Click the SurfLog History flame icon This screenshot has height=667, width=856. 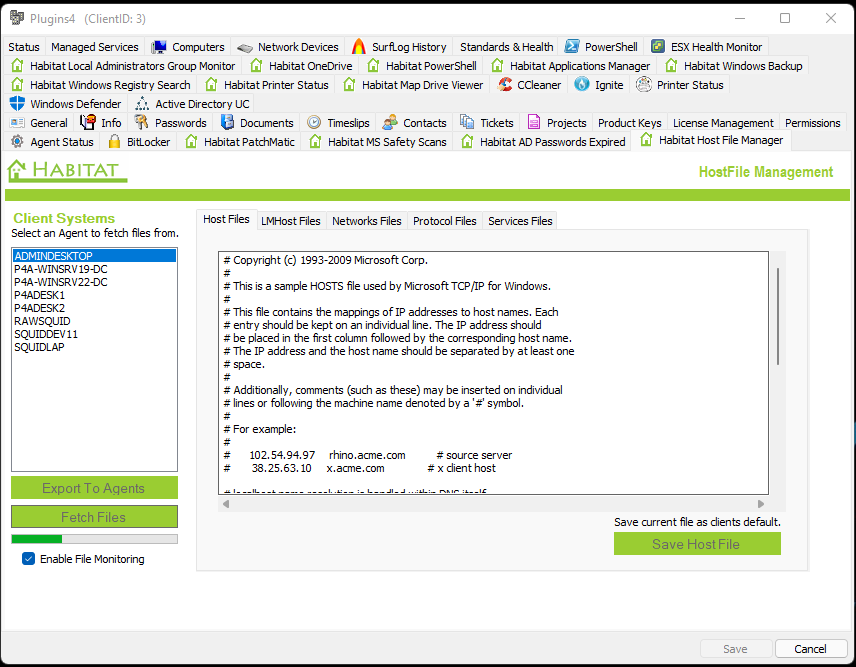point(359,46)
